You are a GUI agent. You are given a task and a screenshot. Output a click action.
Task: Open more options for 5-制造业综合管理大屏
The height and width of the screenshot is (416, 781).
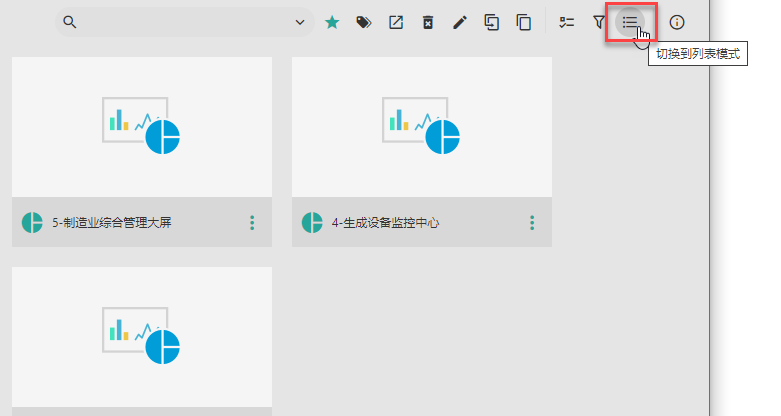tap(252, 223)
